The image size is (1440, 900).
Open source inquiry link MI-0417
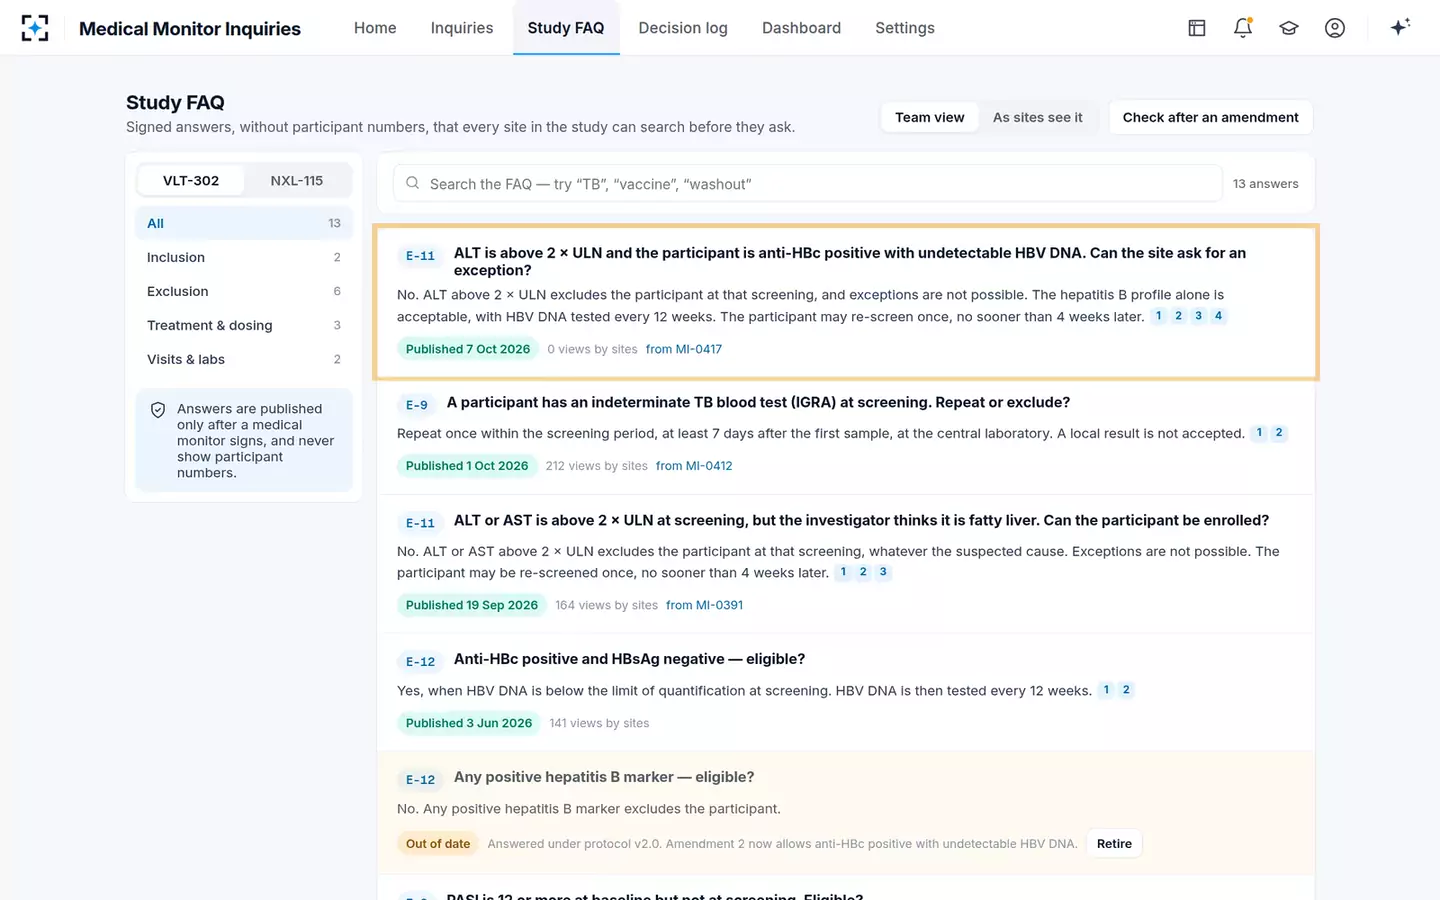684,349
